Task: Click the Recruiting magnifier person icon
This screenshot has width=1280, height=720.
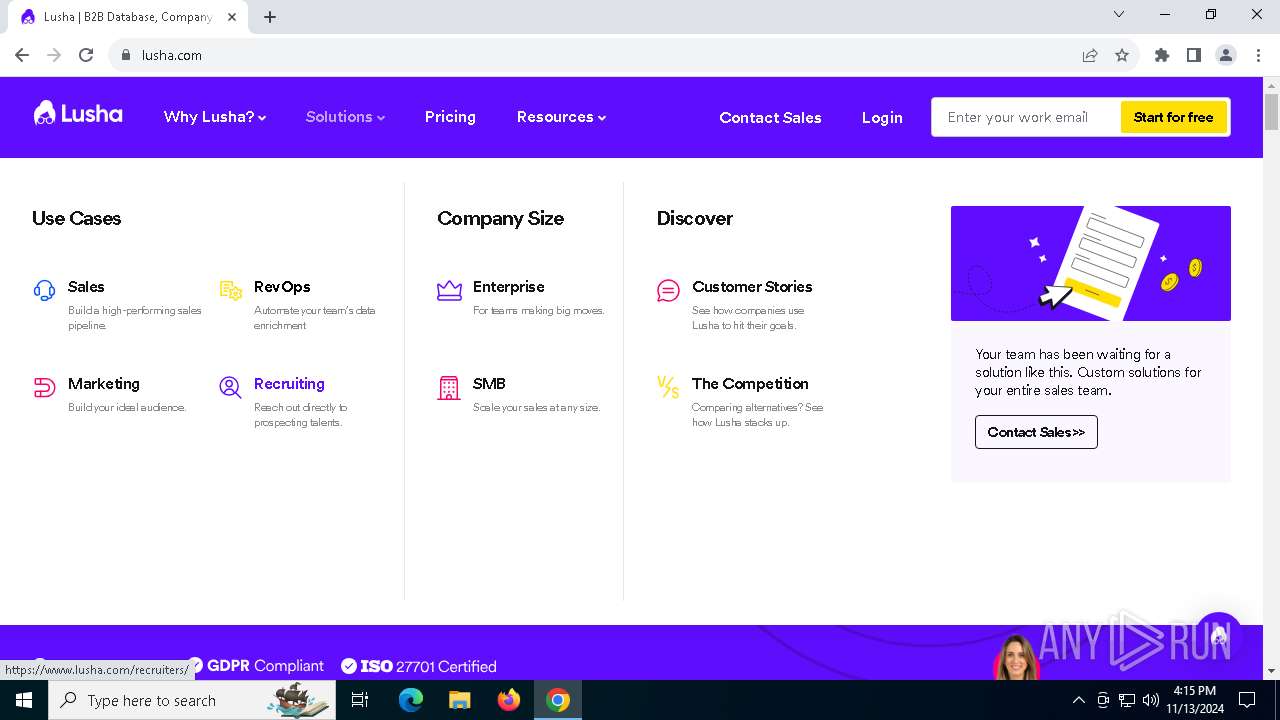Action: pos(231,388)
